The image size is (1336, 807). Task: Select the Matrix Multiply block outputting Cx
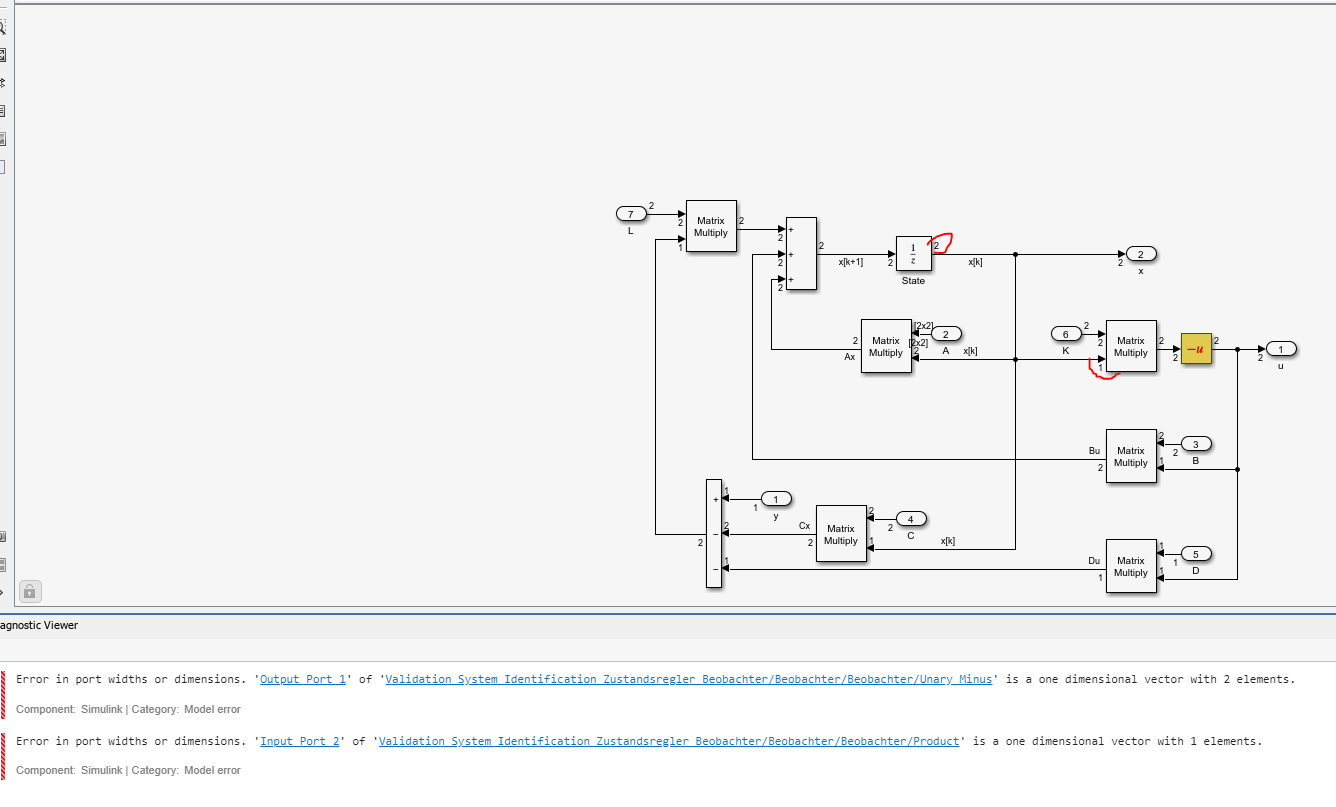pyautogui.click(x=841, y=534)
